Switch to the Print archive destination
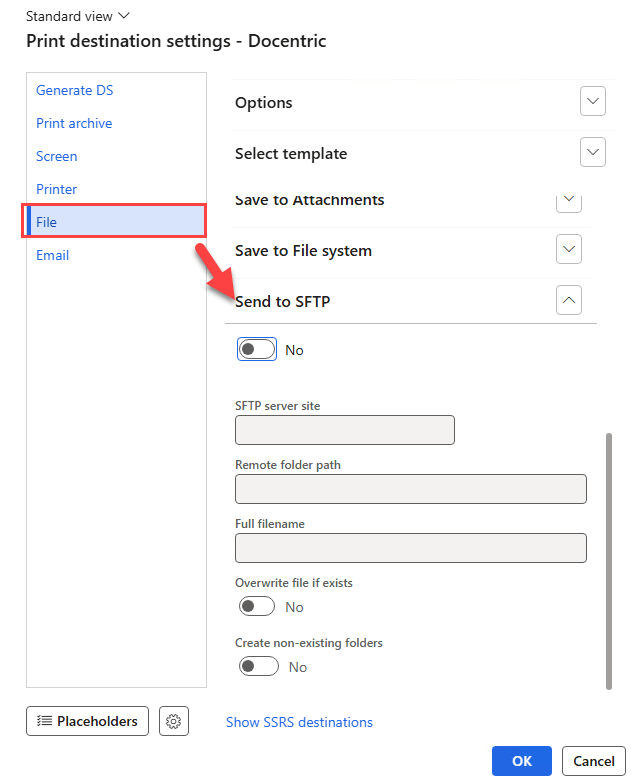Screen dimensions: 640x782 coord(74,123)
